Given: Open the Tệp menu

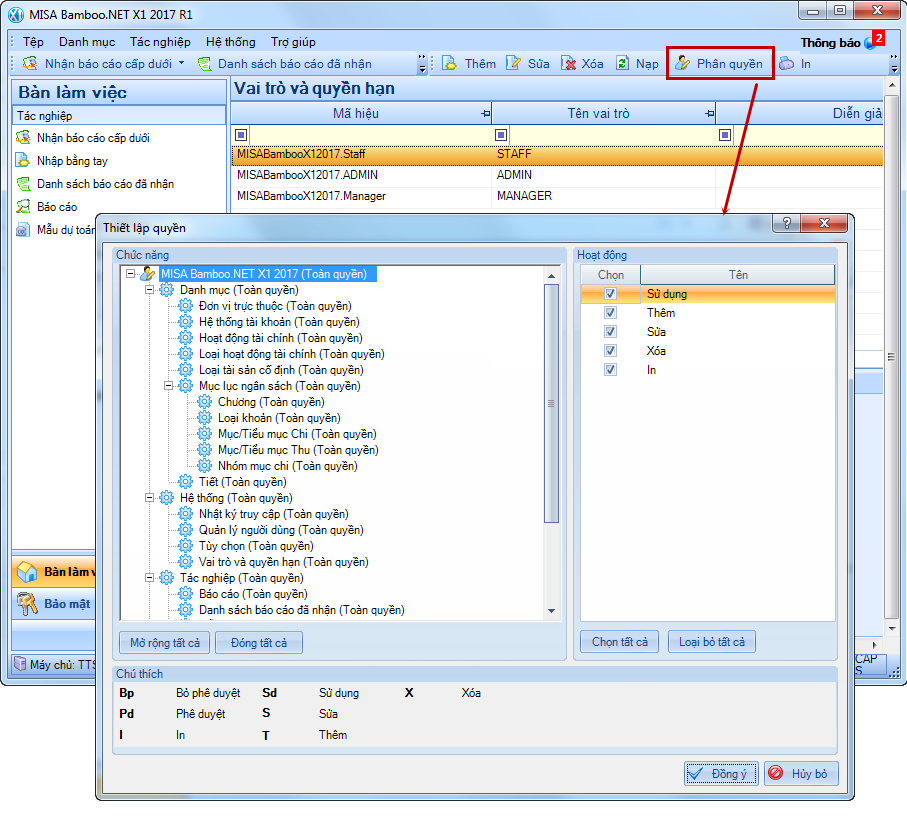Looking at the screenshot, I should tap(33, 42).
